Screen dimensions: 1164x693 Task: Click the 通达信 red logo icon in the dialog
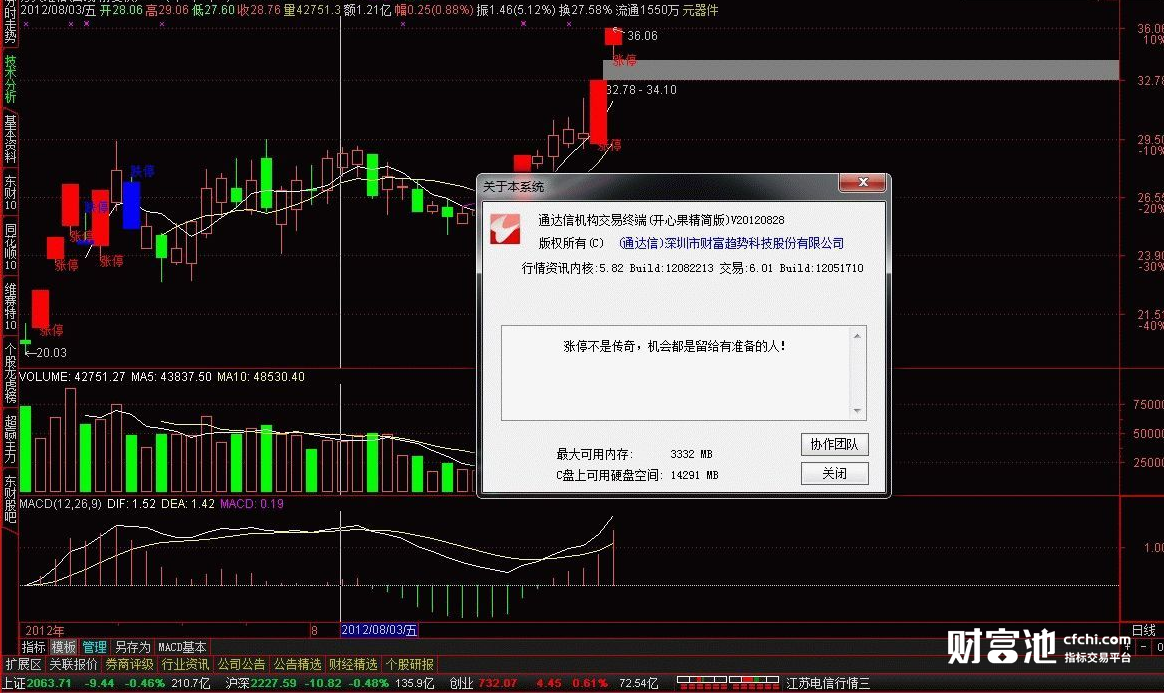pyautogui.click(x=505, y=229)
